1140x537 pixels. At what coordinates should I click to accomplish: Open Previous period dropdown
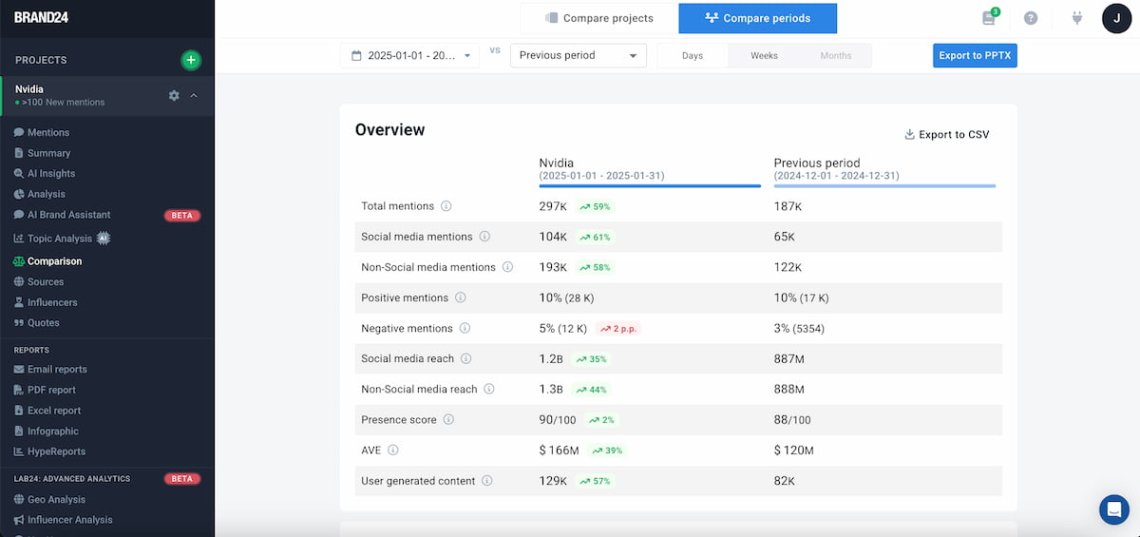pyautogui.click(x=578, y=55)
